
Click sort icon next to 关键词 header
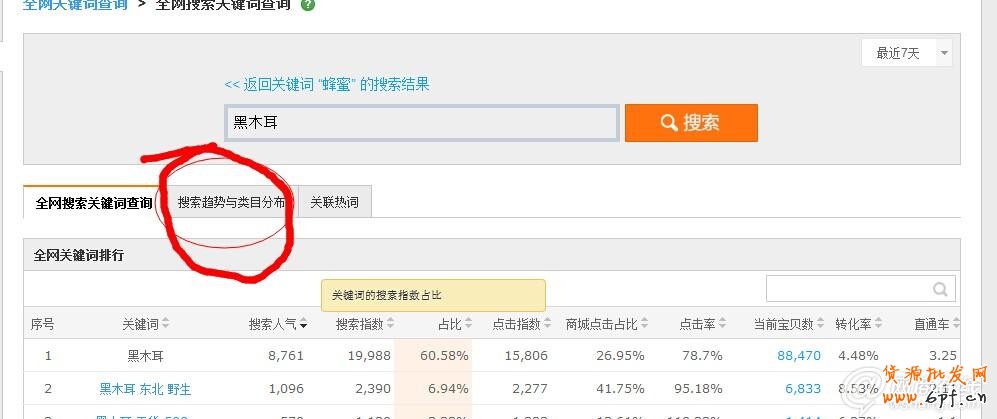(166, 324)
